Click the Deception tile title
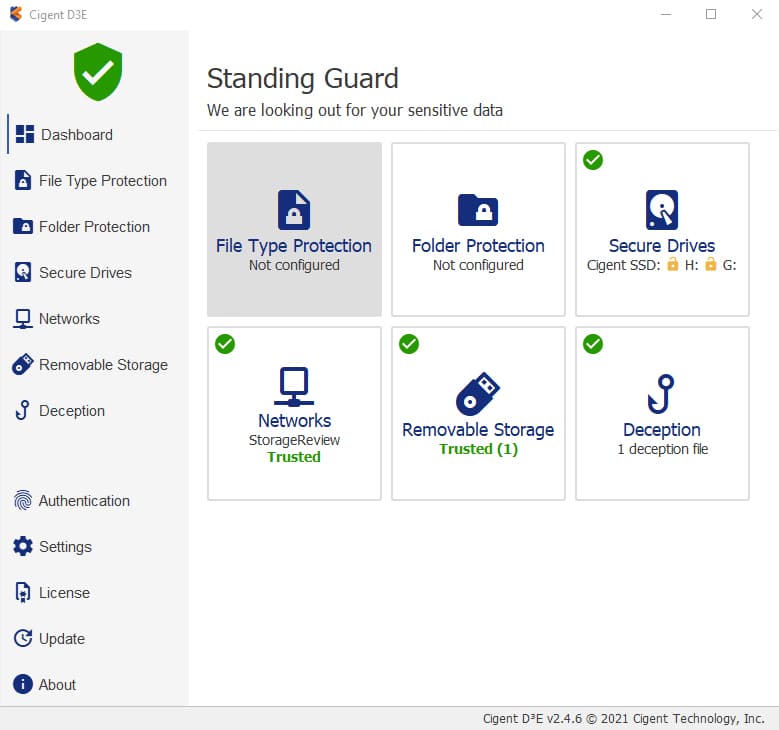 point(662,430)
